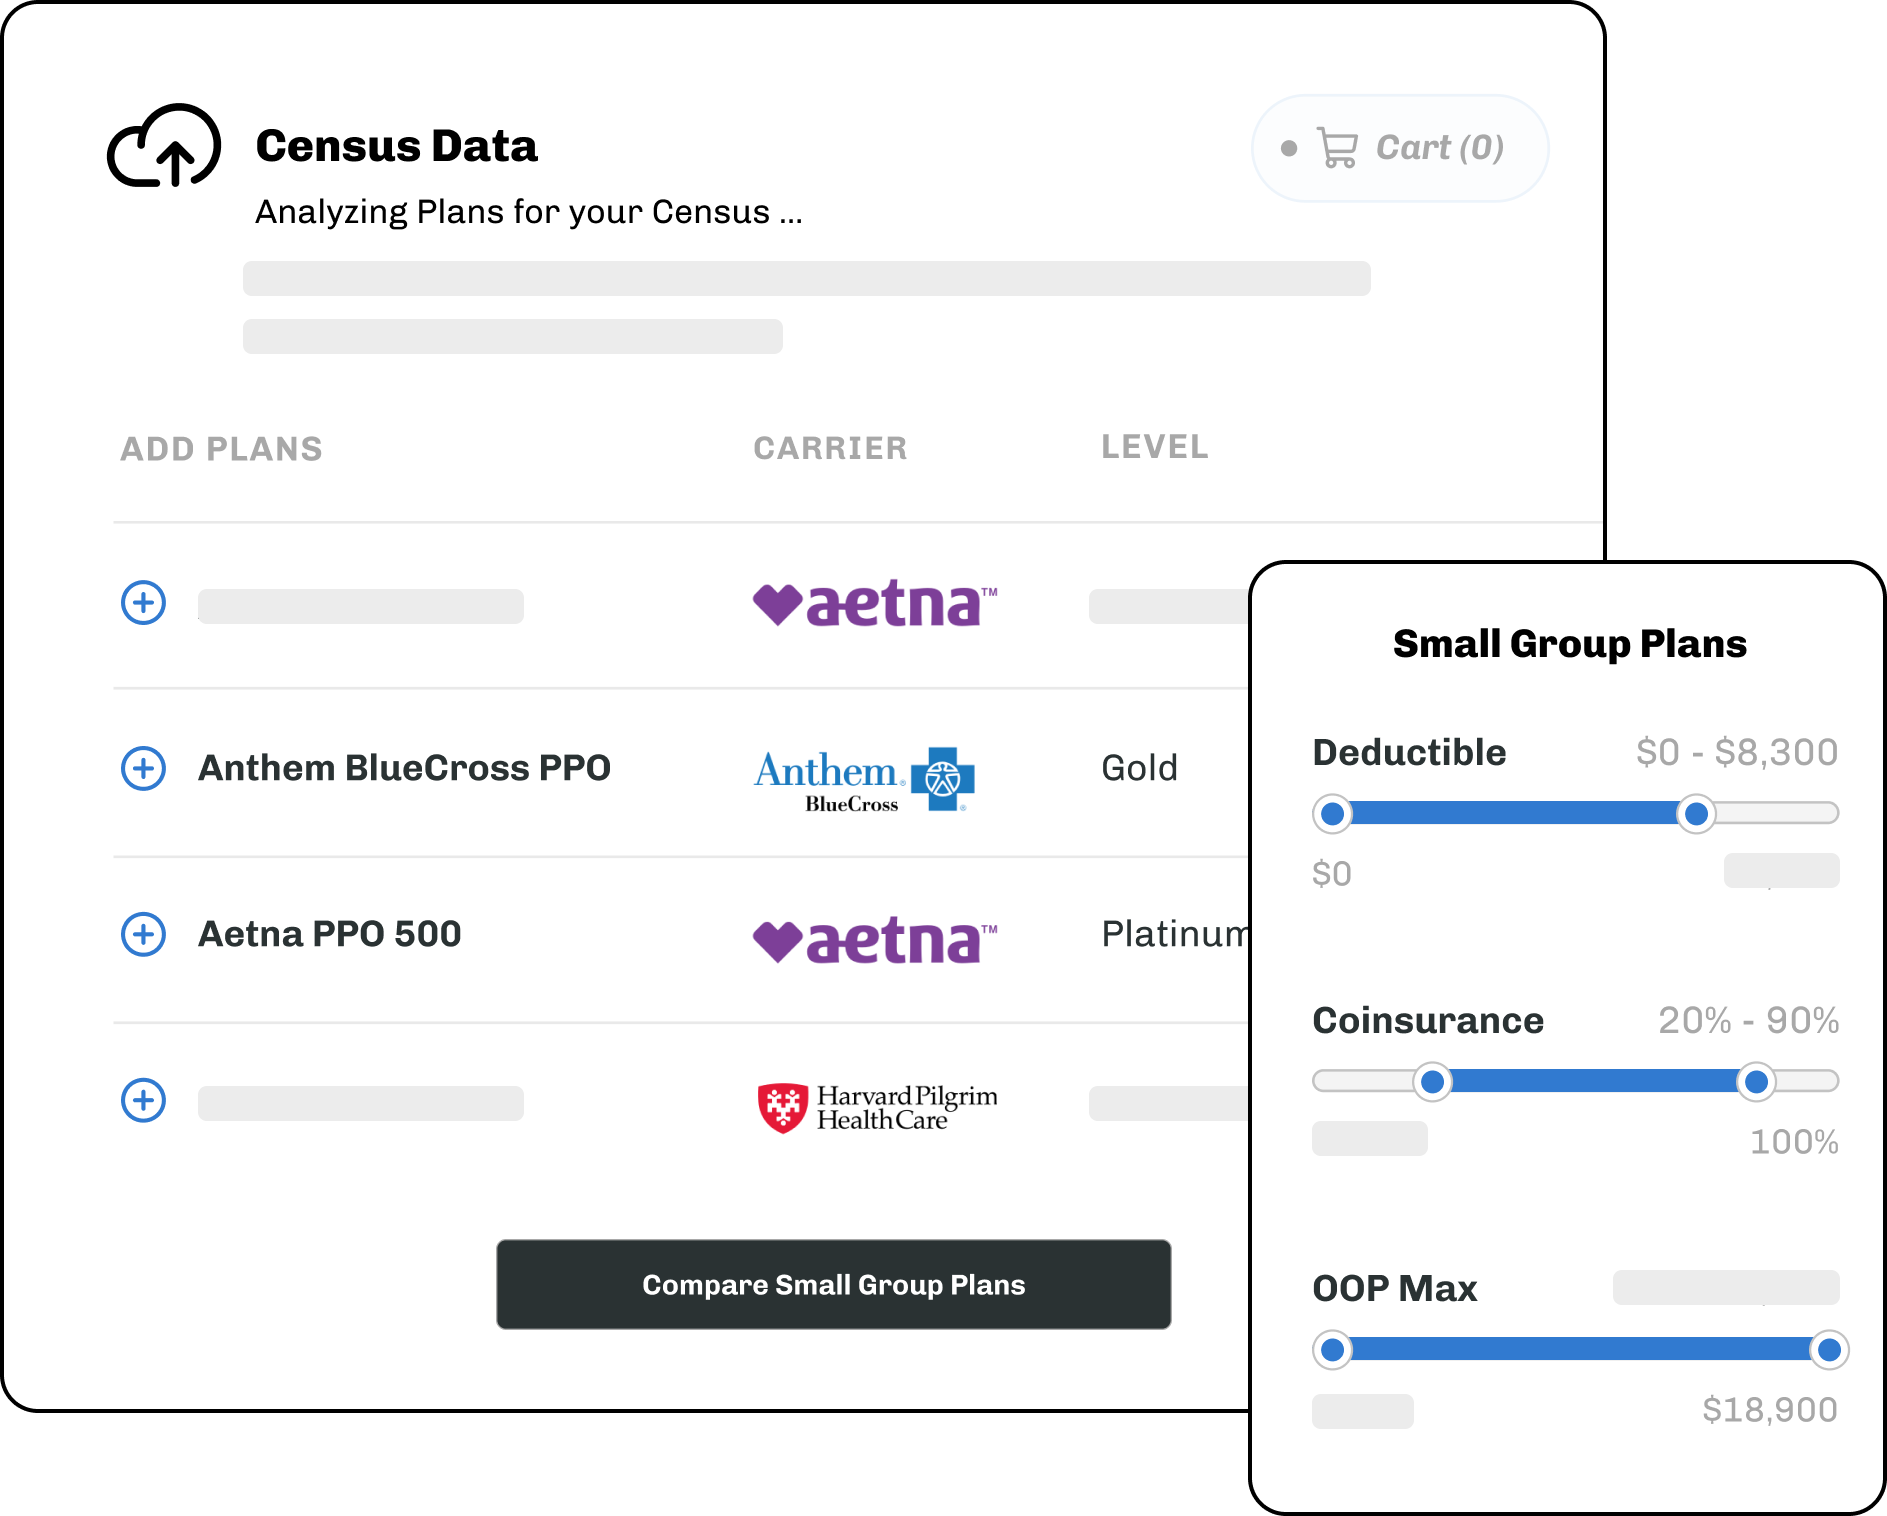Click the plus icon on the top Aetna row
The height and width of the screenshot is (1516, 1887).
[x=143, y=603]
